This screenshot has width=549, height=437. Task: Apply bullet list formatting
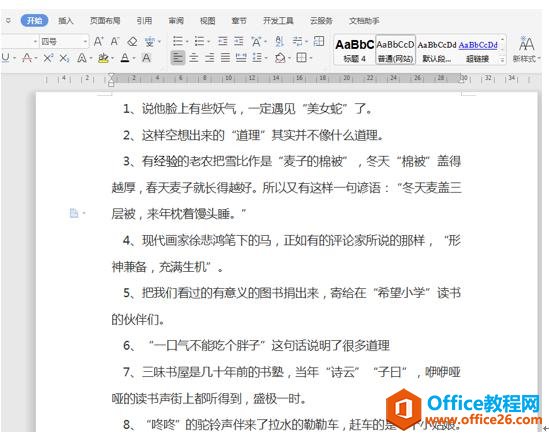click(x=178, y=41)
